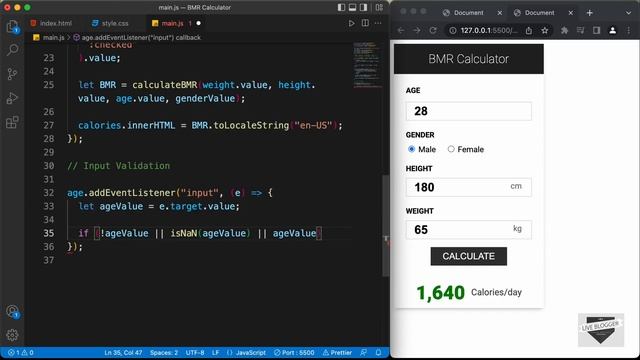
Task: Open the browser Extensions puzzle icon
Action: tap(564, 31)
